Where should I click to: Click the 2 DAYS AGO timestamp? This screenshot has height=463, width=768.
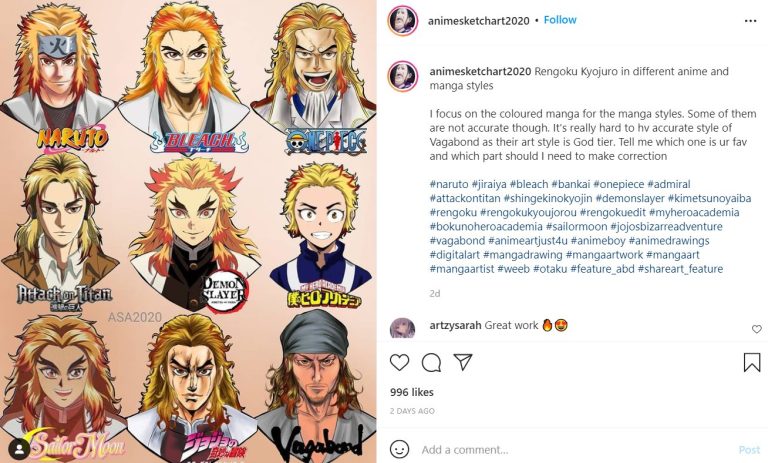coord(412,411)
